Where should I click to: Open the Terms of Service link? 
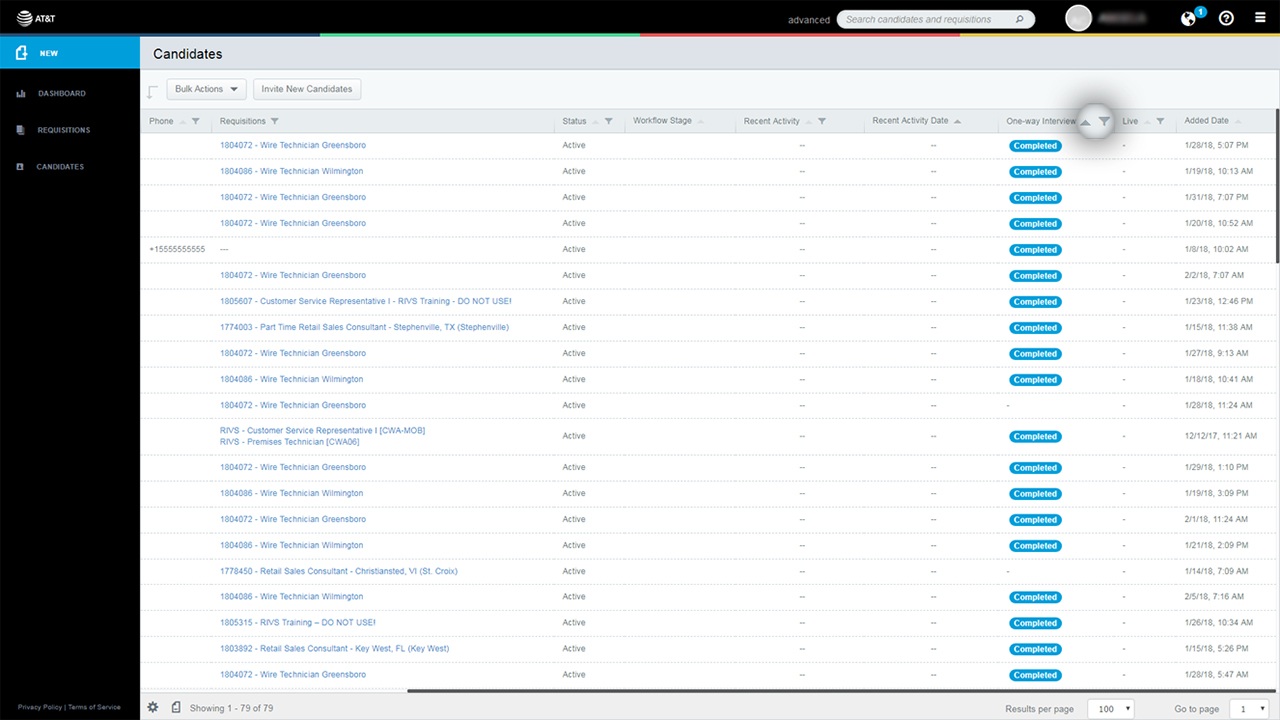[x=94, y=707]
